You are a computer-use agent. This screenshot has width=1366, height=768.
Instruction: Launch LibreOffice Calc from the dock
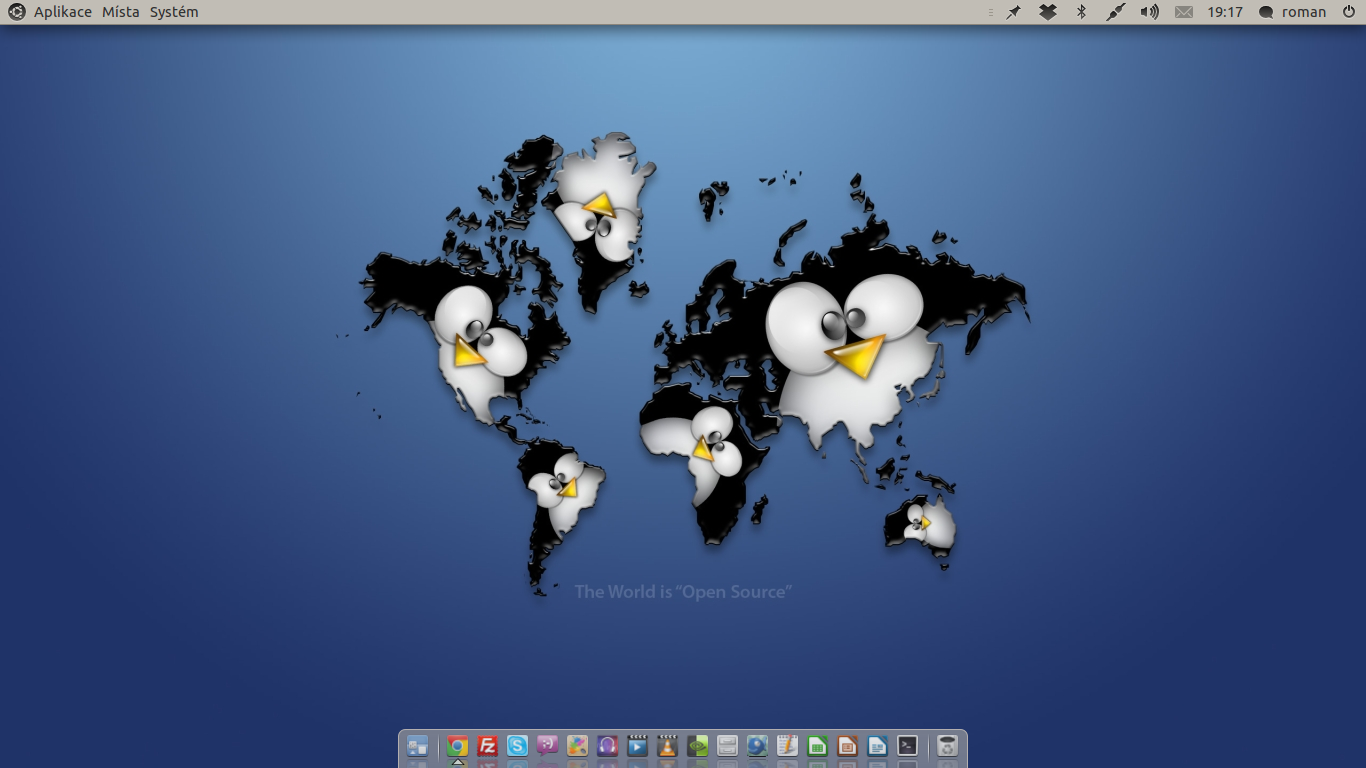point(817,746)
